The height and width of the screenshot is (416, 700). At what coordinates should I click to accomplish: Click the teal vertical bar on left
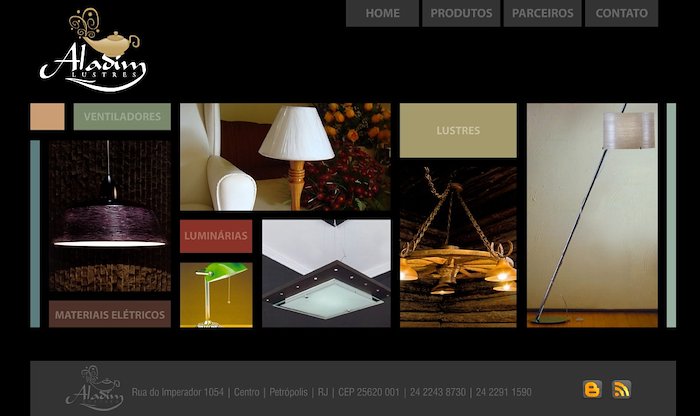35,234
